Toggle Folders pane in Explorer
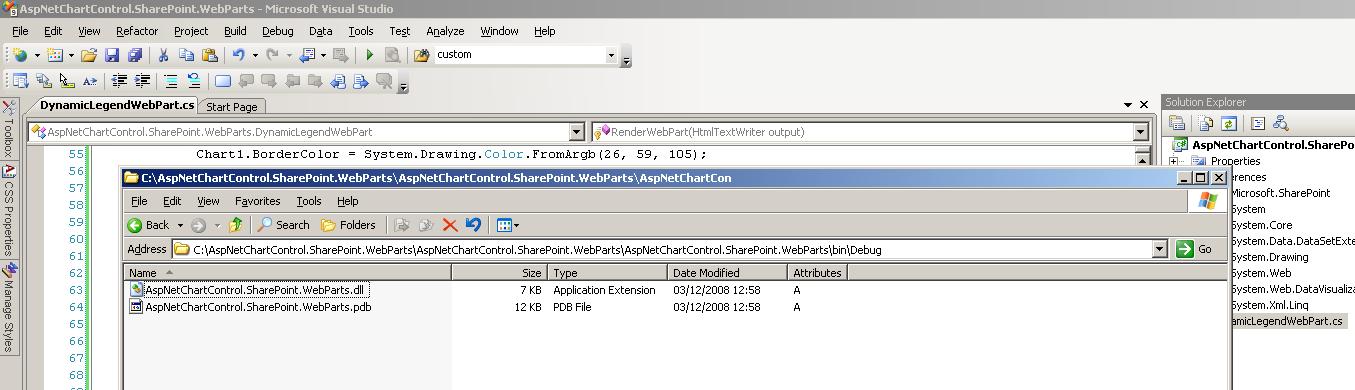Viewport: 1355px width, 390px height. [x=348, y=225]
